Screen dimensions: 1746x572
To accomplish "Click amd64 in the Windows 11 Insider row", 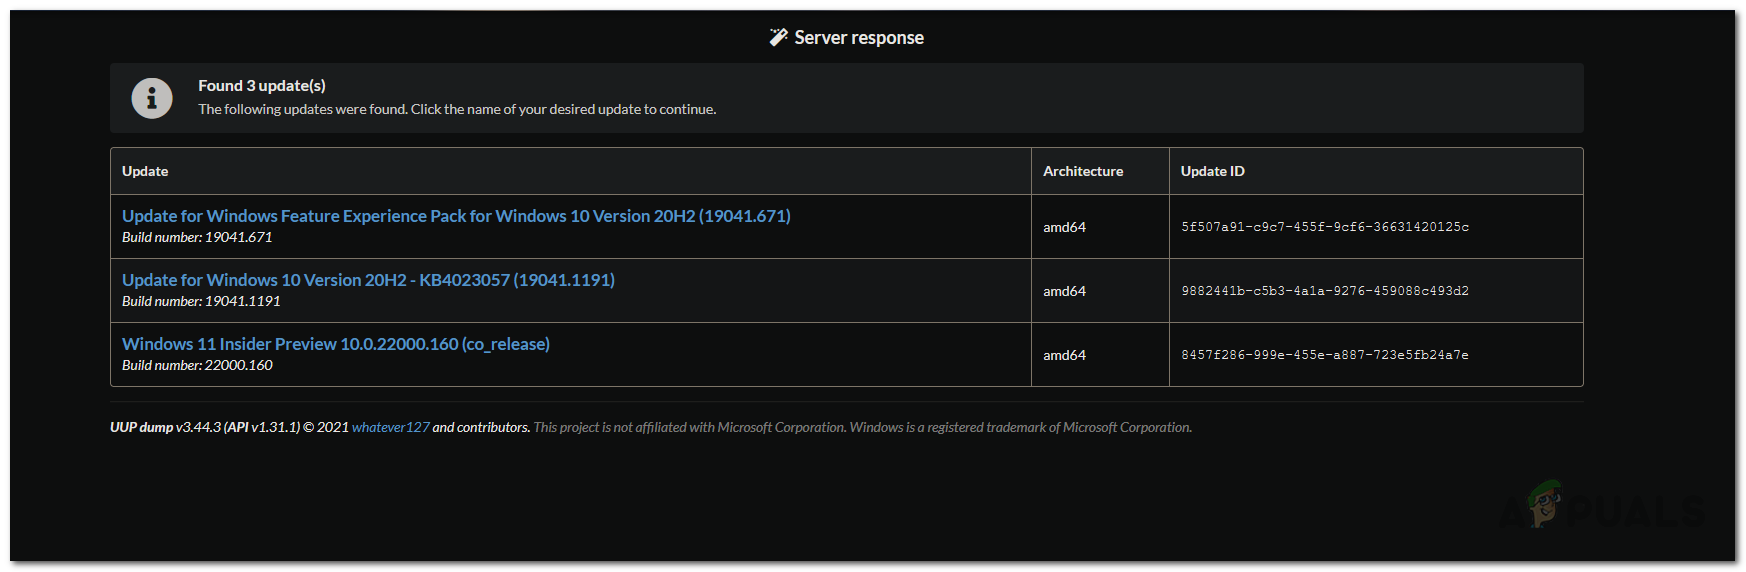I will coord(1064,355).
